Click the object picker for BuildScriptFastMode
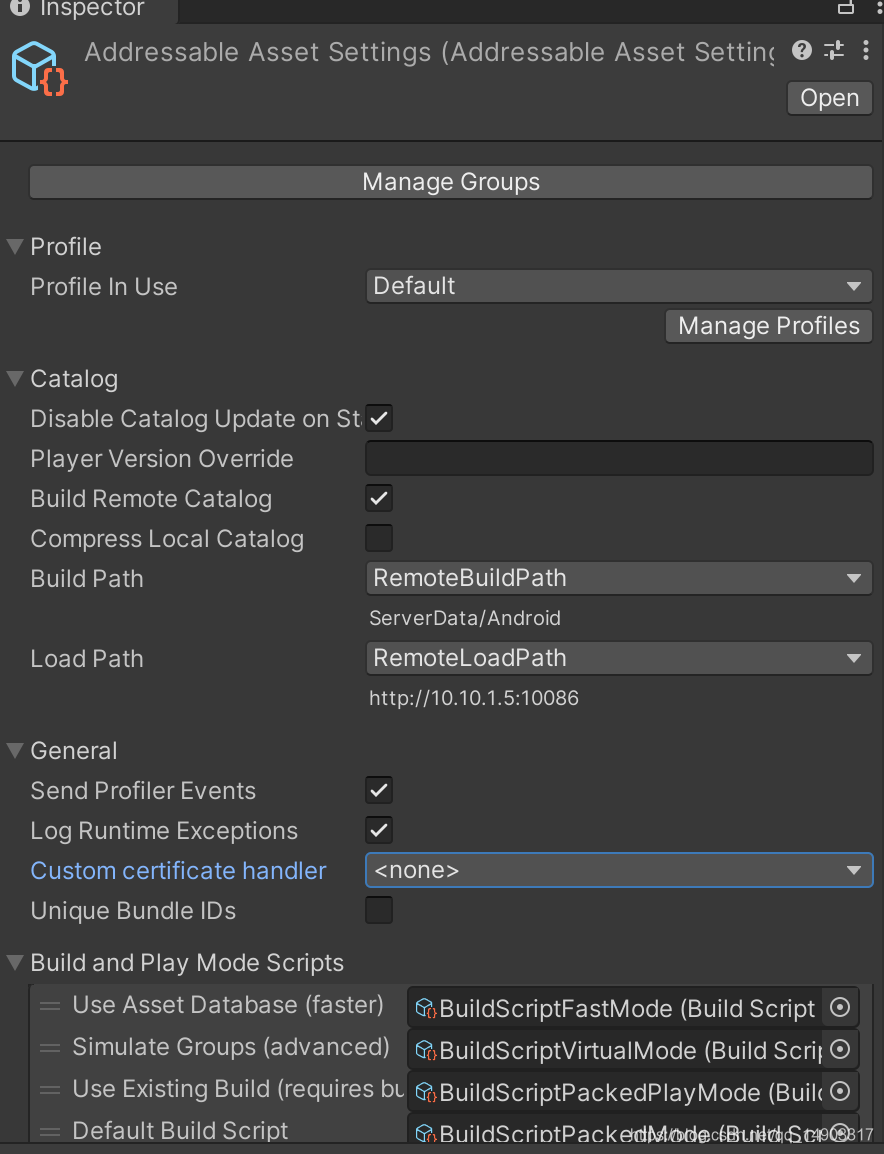 (839, 1008)
